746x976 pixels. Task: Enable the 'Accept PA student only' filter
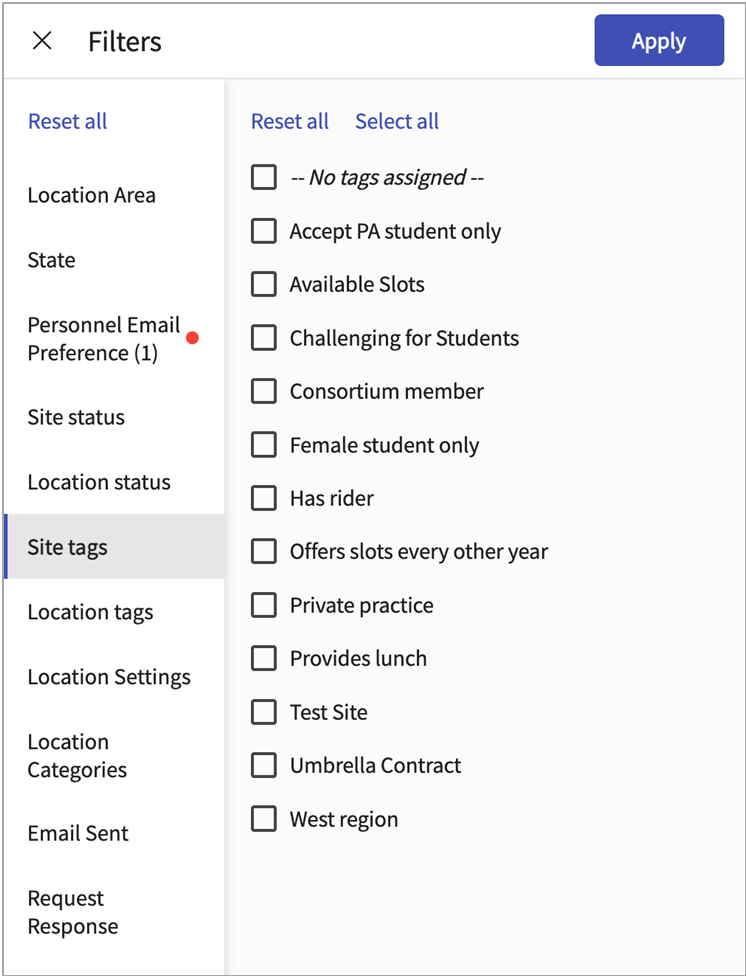[x=263, y=231]
